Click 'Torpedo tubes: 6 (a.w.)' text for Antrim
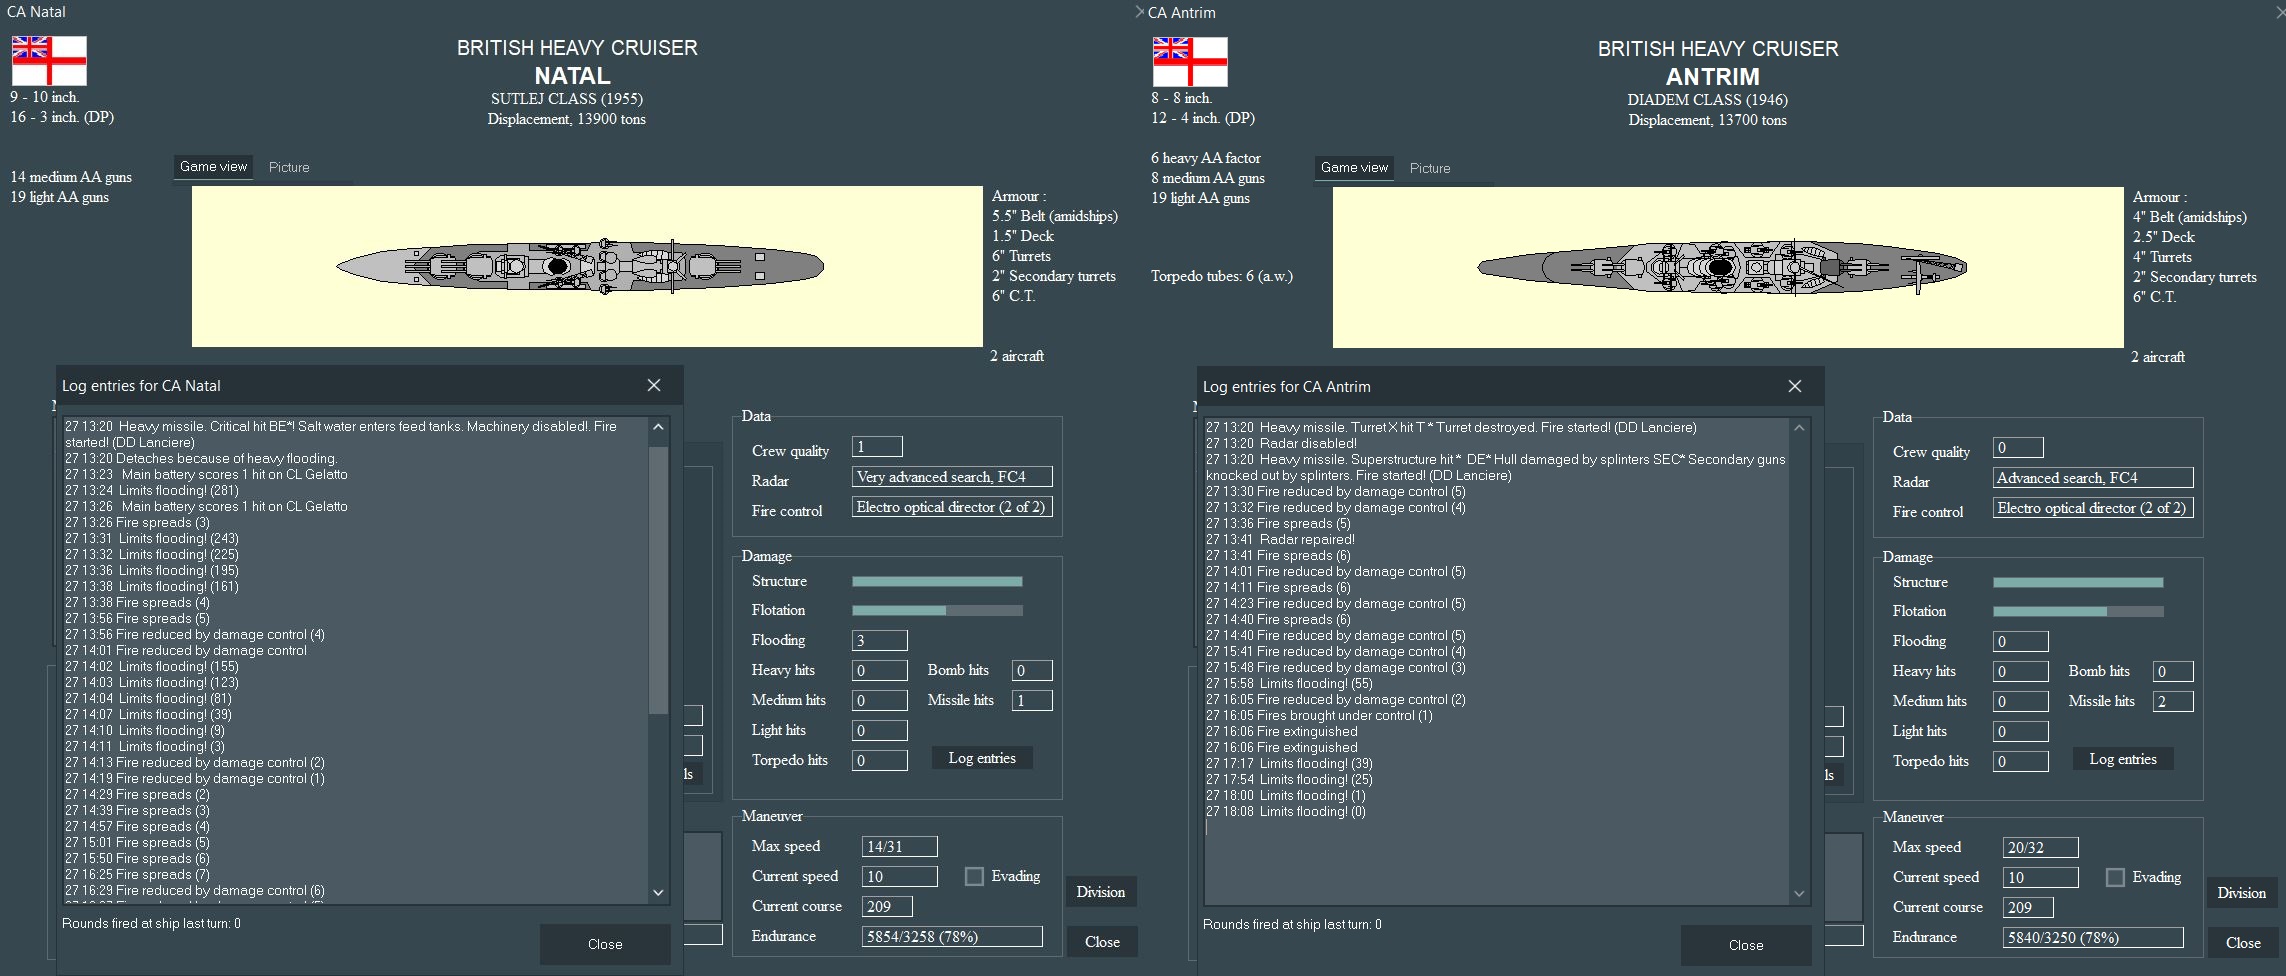The width and height of the screenshot is (2286, 976). (1222, 276)
